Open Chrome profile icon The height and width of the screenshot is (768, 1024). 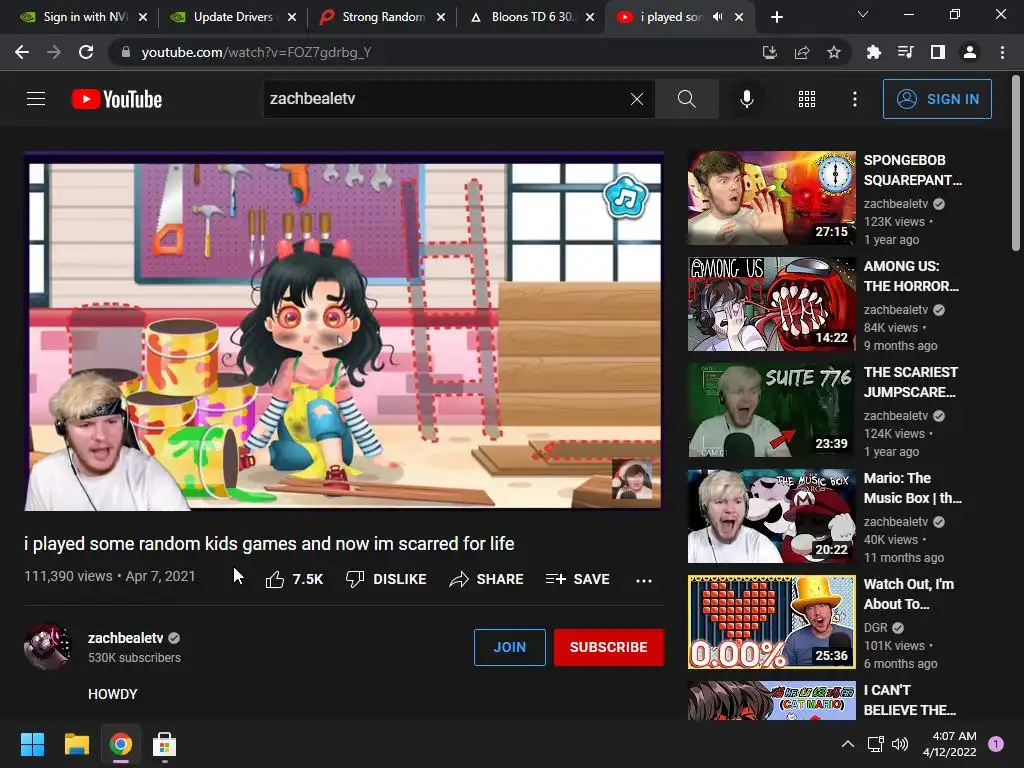point(970,52)
